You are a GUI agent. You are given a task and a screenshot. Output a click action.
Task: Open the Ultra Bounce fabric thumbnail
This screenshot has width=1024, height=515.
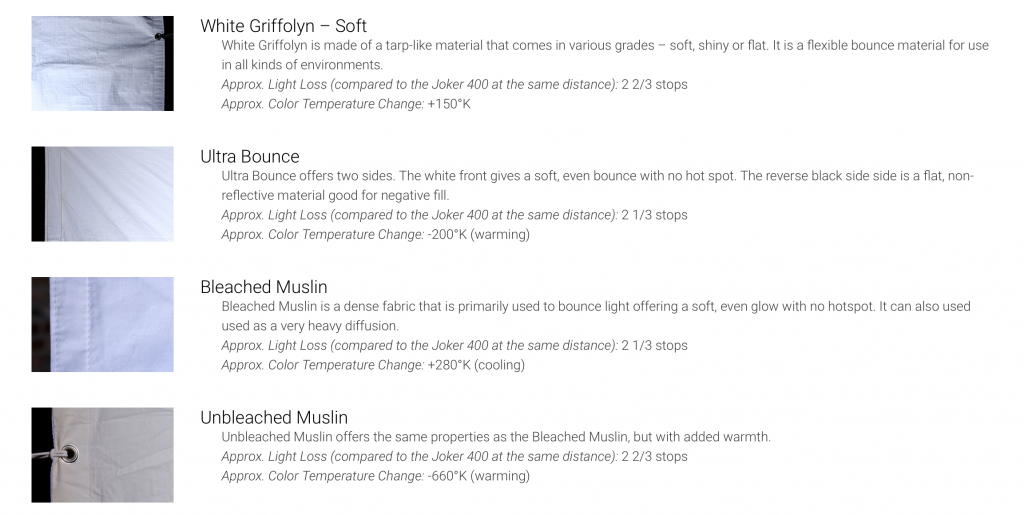(102, 194)
